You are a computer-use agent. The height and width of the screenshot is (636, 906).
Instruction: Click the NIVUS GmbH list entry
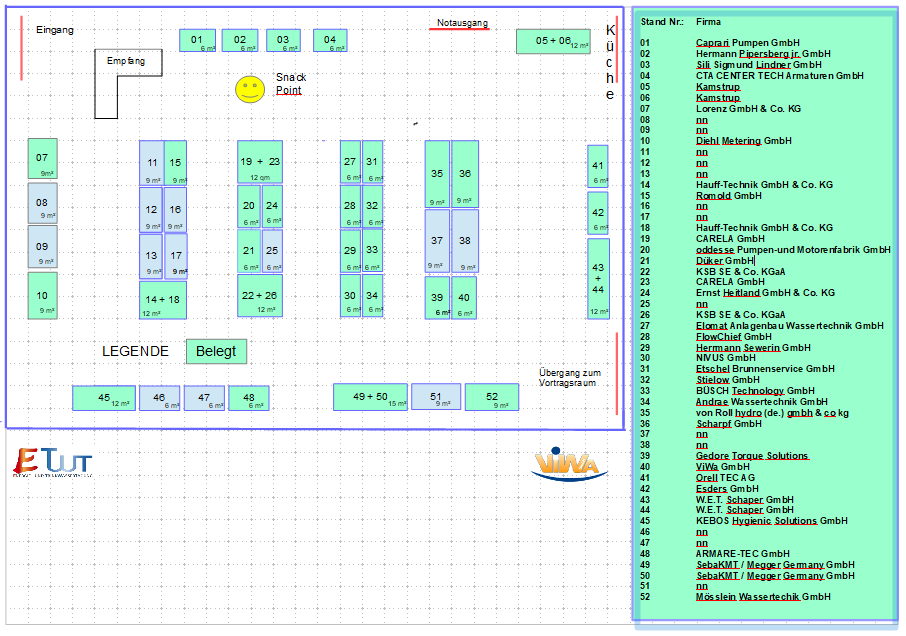pos(725,358)
